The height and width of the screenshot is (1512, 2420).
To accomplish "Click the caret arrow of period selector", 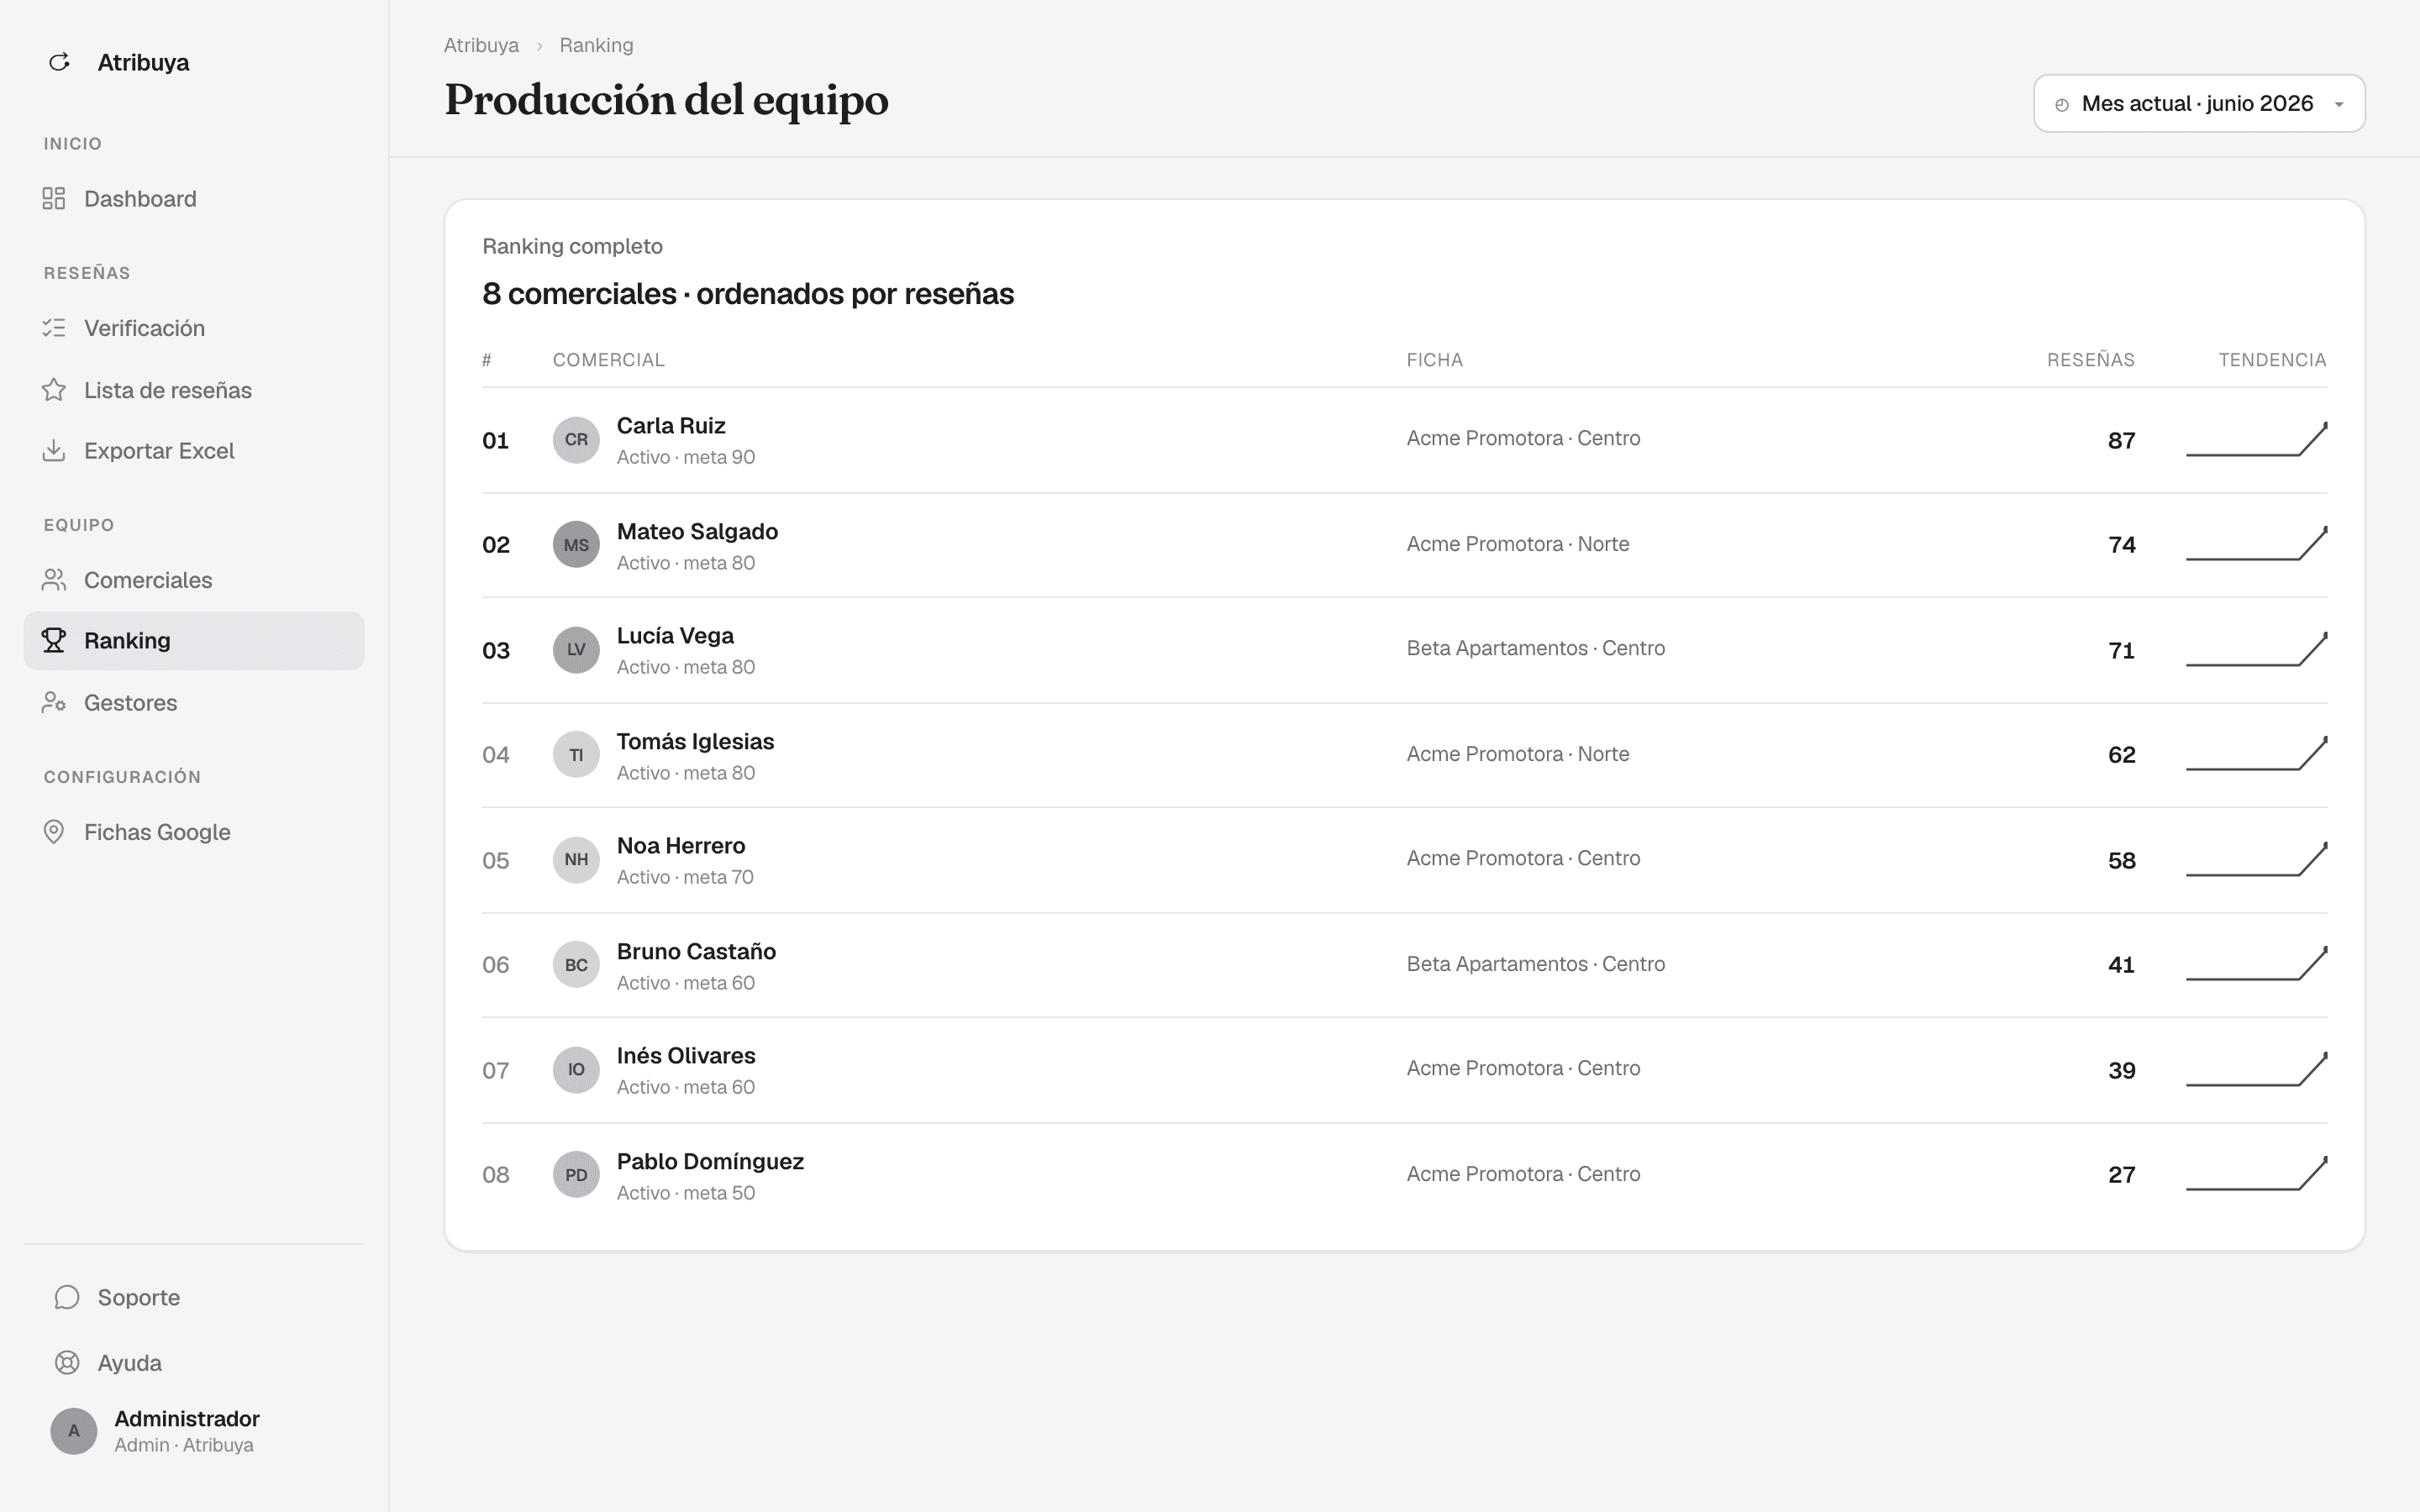I will coord(2339,105).
